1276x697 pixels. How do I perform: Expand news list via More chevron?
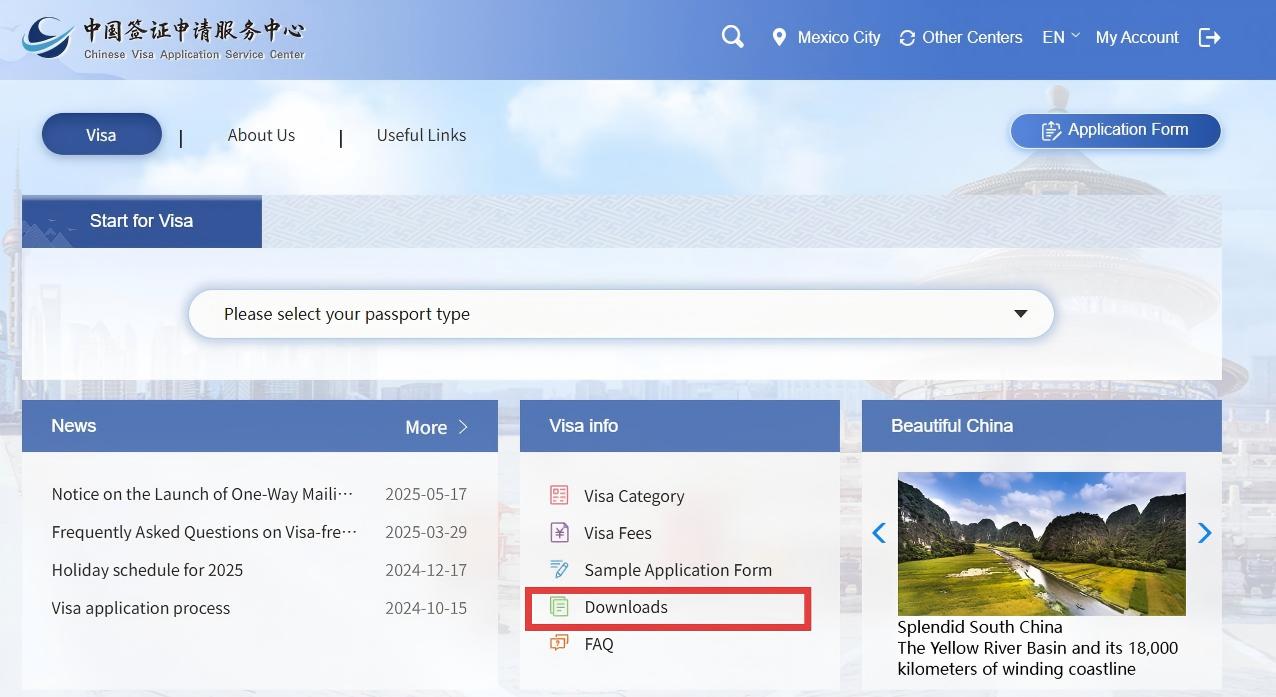[463, 427]
